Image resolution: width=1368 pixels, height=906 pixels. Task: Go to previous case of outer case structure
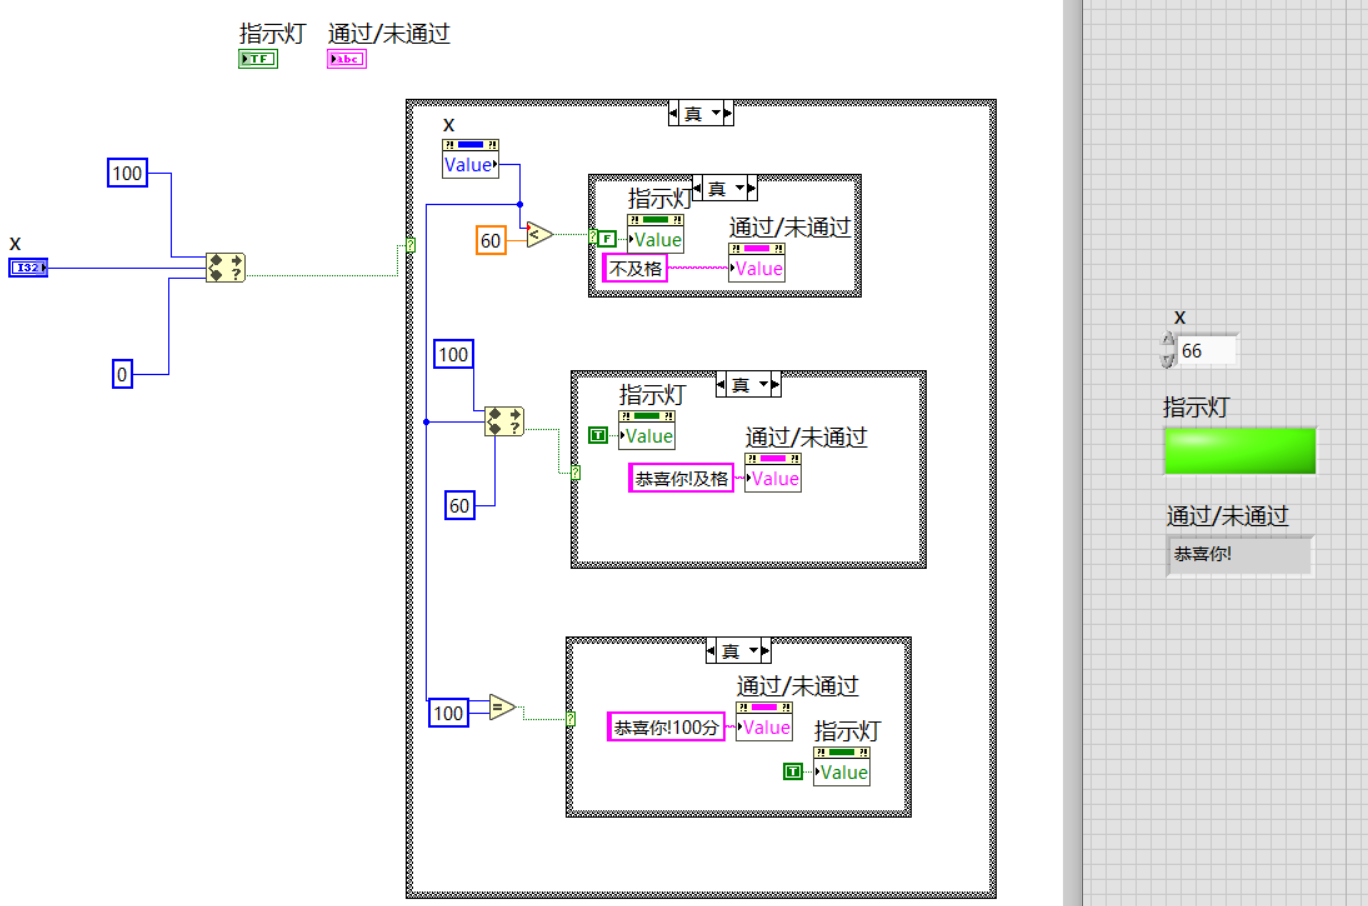pos(673,114)
